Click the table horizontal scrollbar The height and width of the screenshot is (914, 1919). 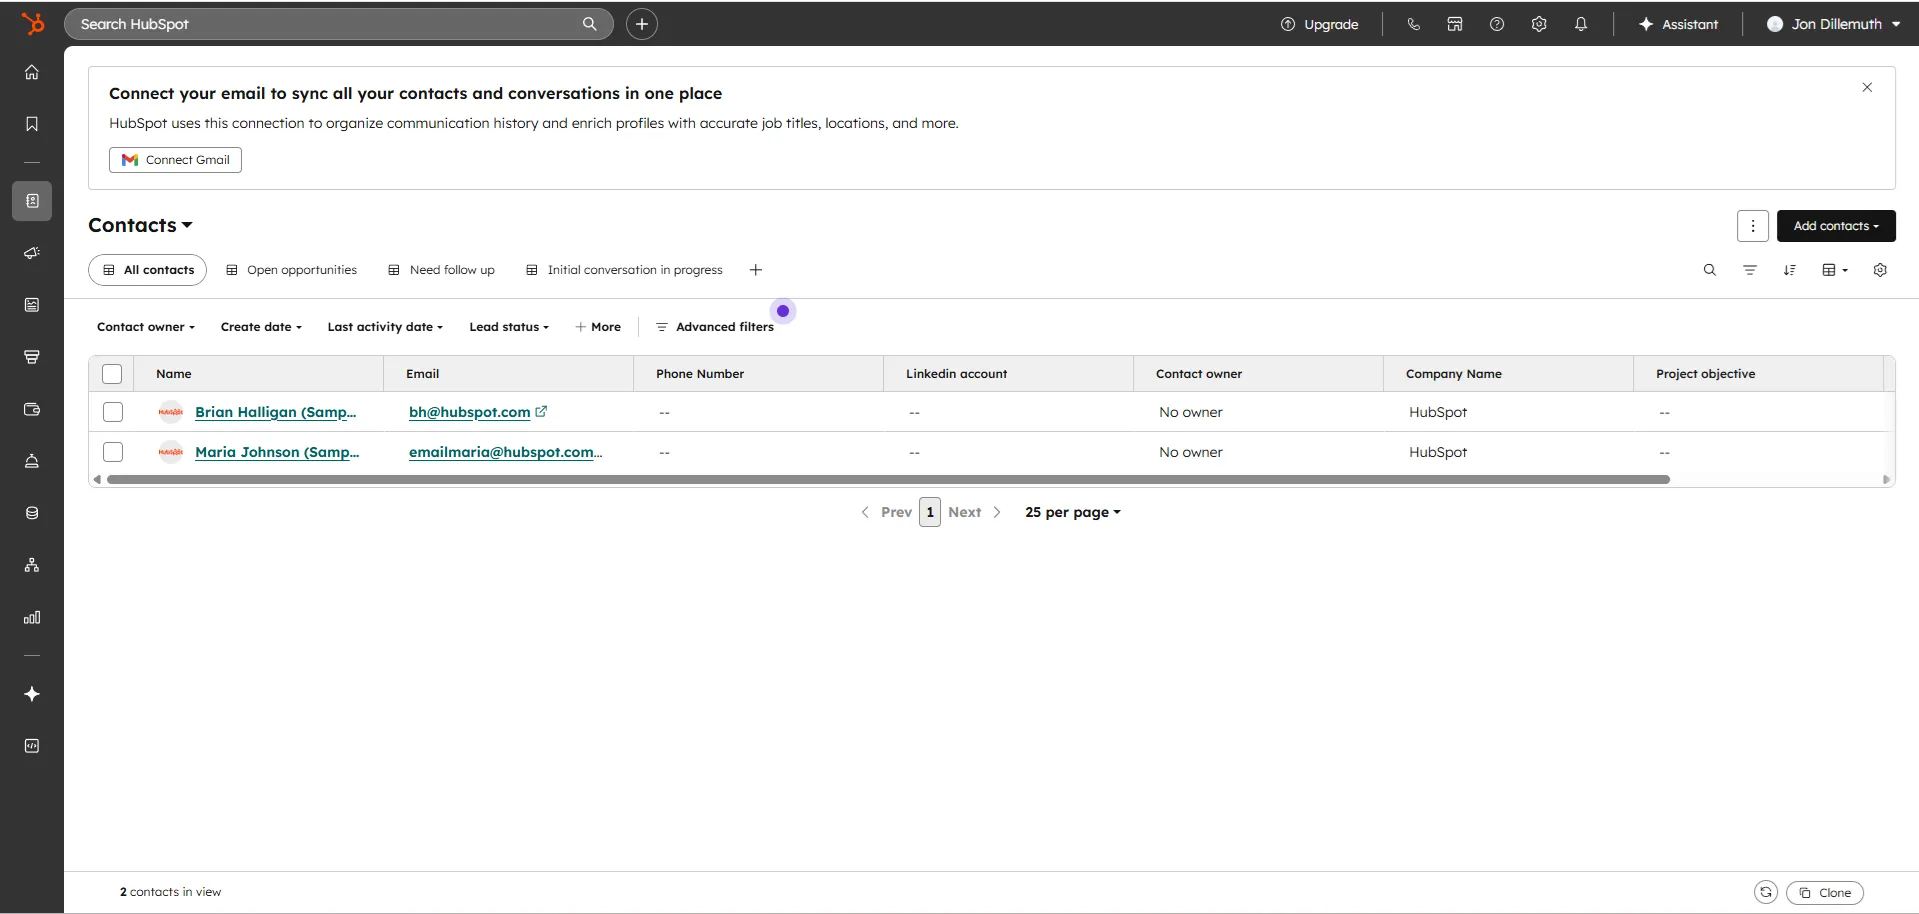[x=888, y=480]
